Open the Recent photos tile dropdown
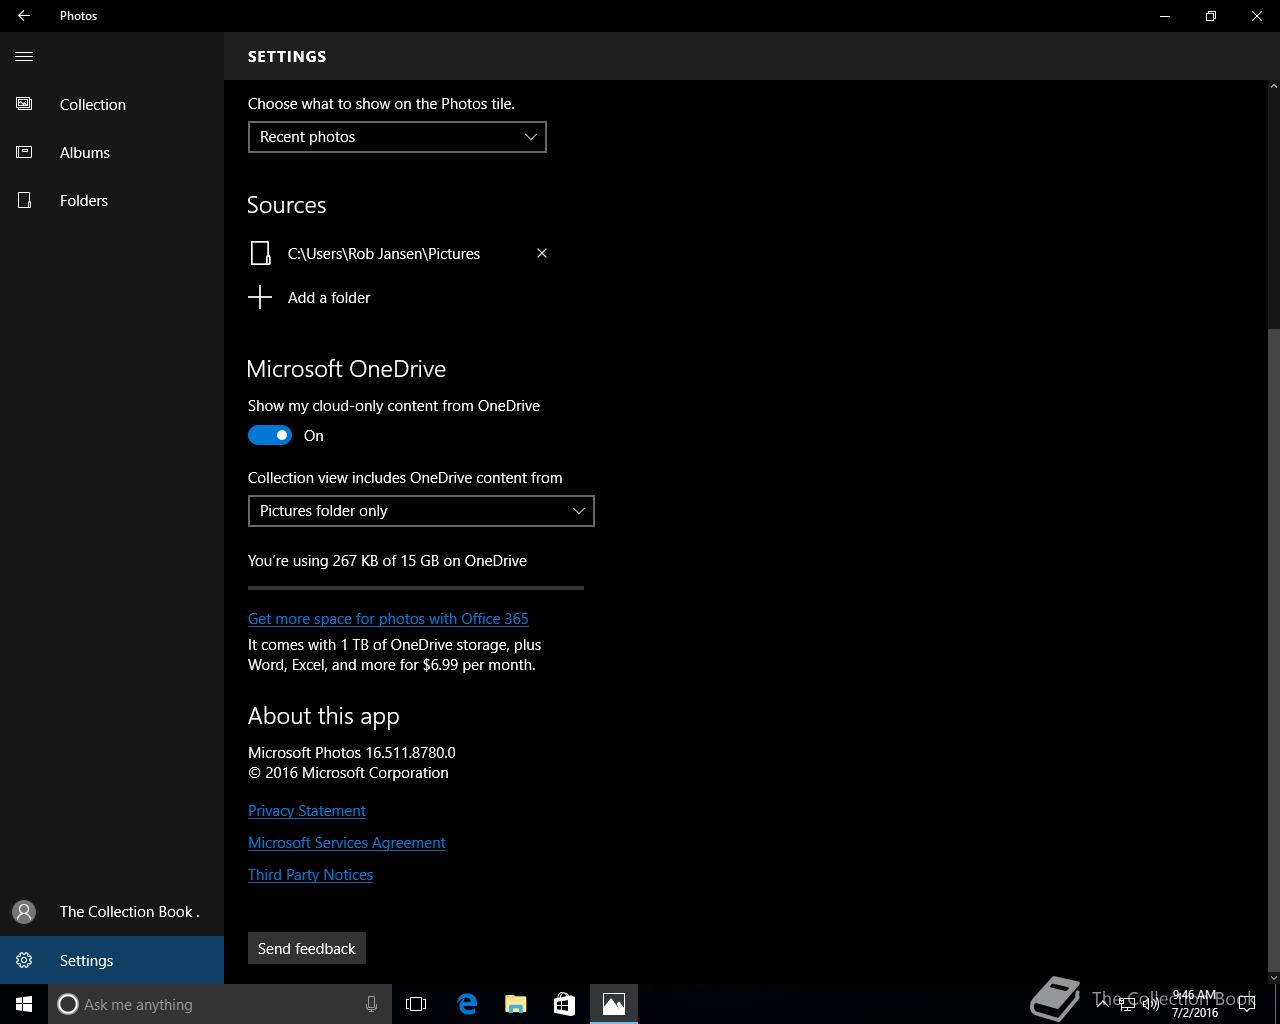The width and height of the screenshot is (1280, 1024). (x=397, y=137)
